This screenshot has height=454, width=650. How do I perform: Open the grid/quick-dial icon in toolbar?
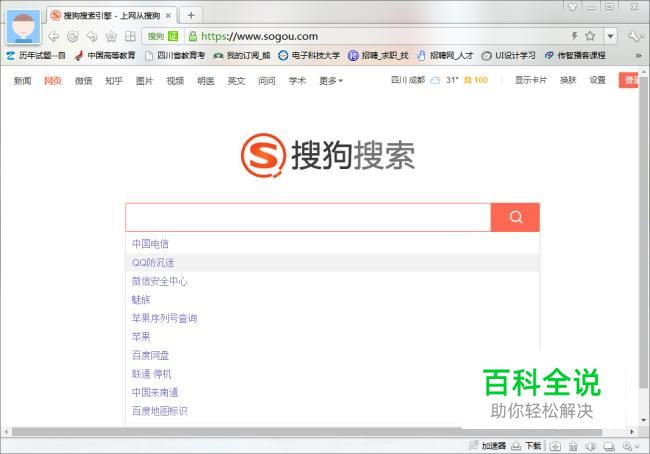130,36
